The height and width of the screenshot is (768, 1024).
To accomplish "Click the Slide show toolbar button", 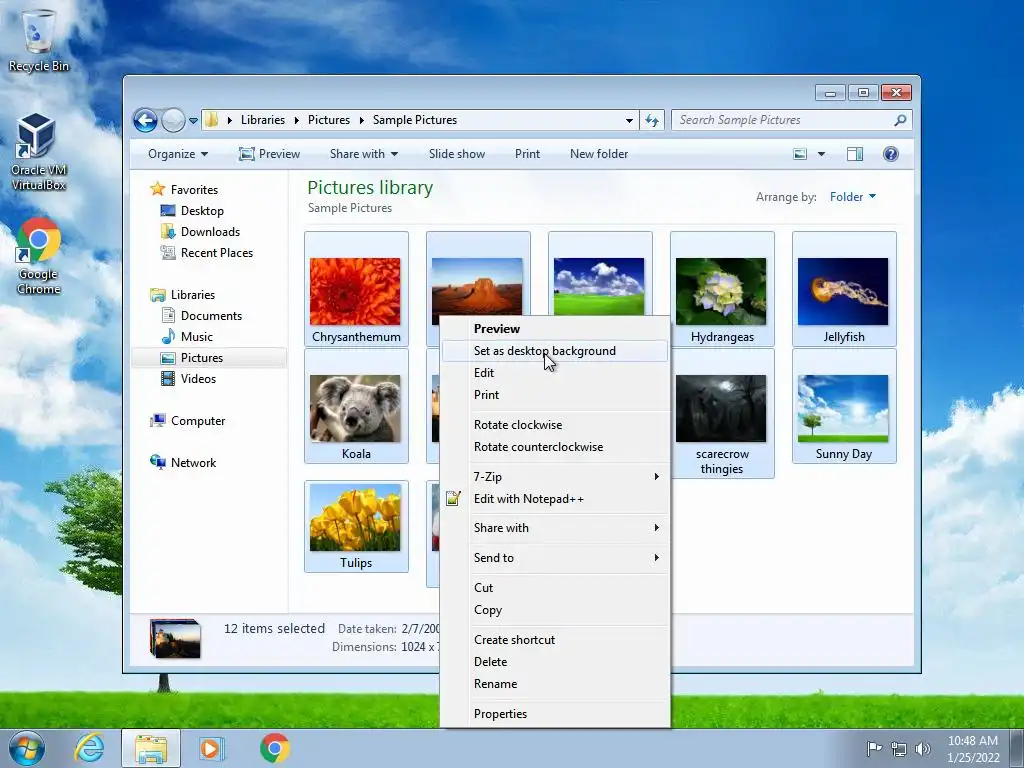I will (x=456, y=154).
